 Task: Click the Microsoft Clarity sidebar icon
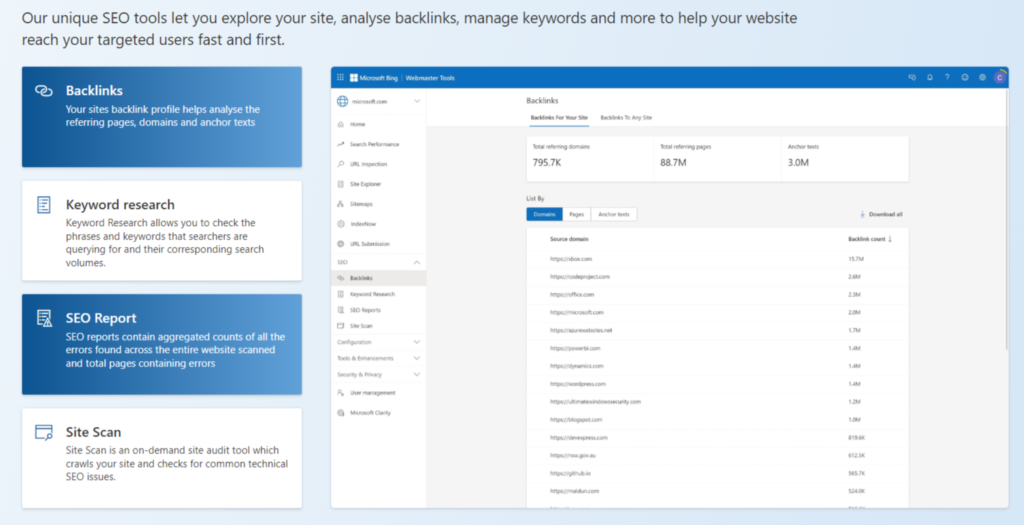click(342, 412)
